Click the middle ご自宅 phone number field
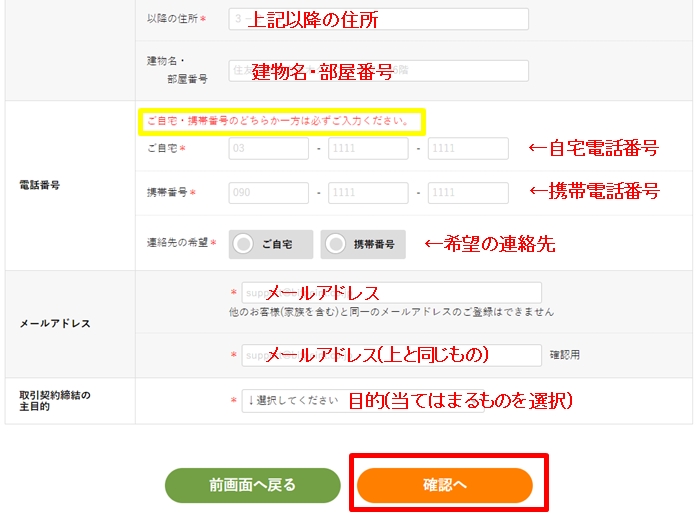The height and width of the screenshot is (514, 700). (368, 148)
